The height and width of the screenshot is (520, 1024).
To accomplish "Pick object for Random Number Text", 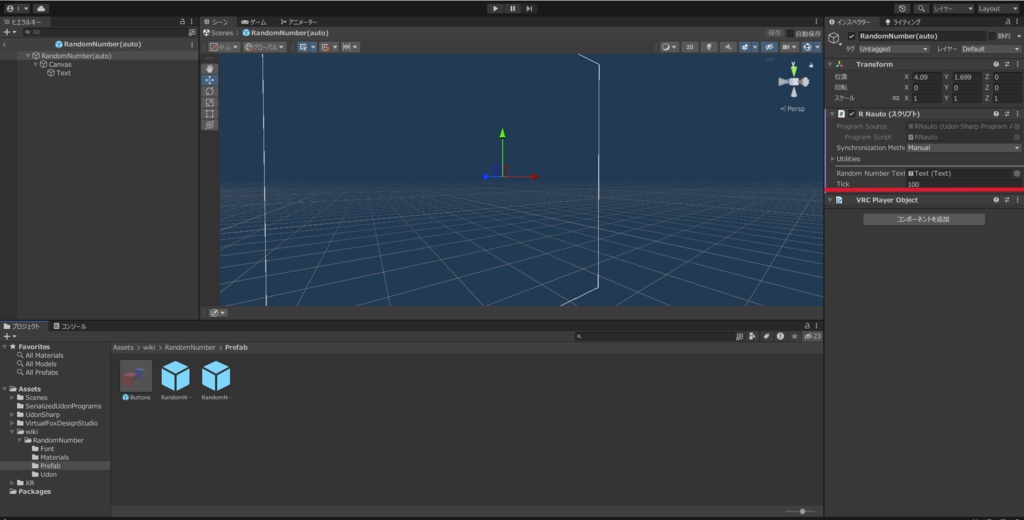I will [x=1016, y=173].
